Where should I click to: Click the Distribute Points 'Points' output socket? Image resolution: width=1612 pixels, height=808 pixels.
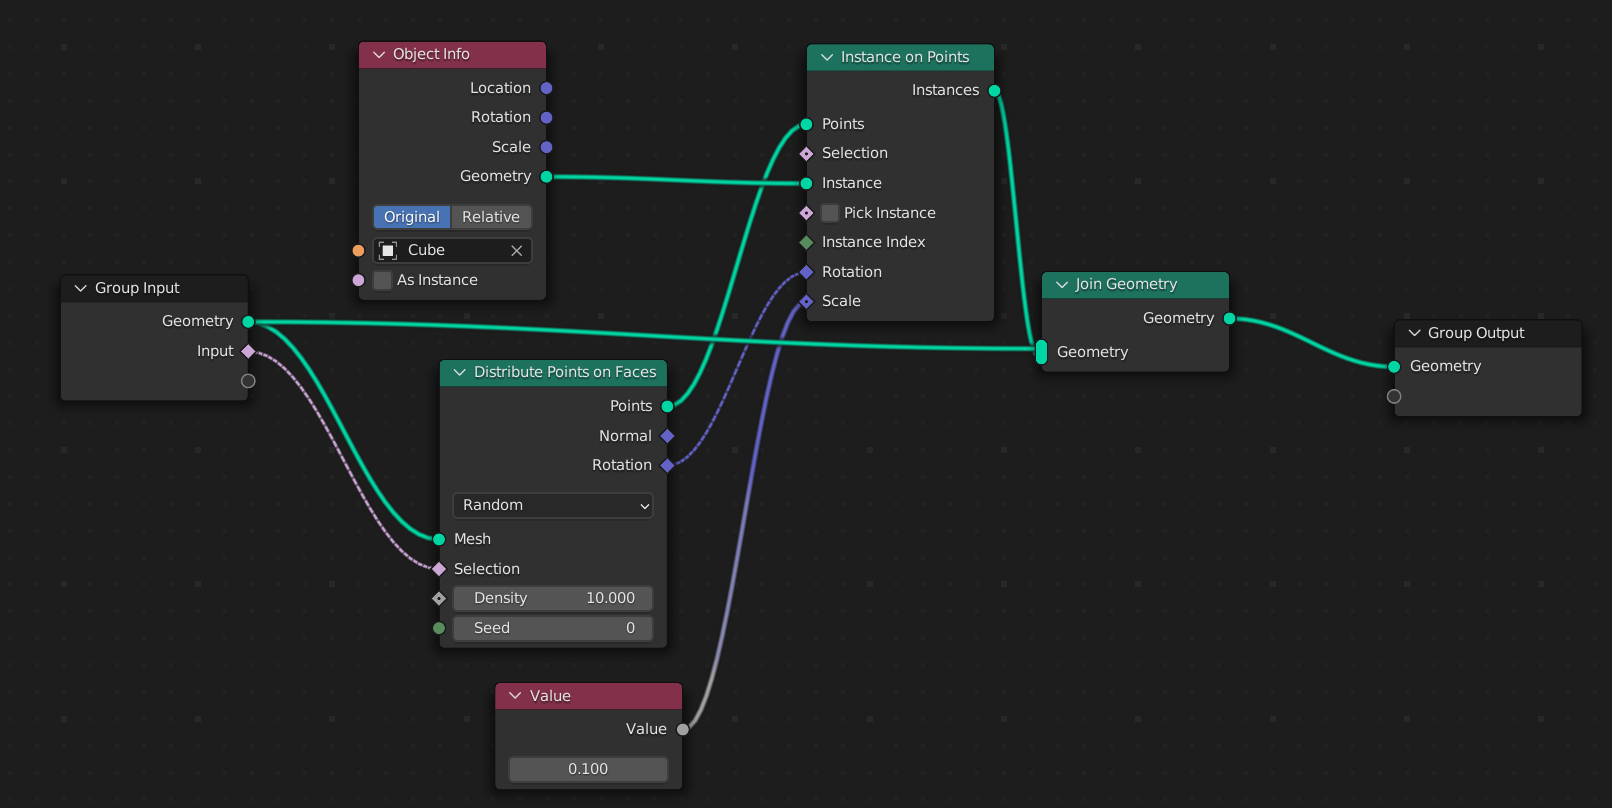(x=668, y=406)
